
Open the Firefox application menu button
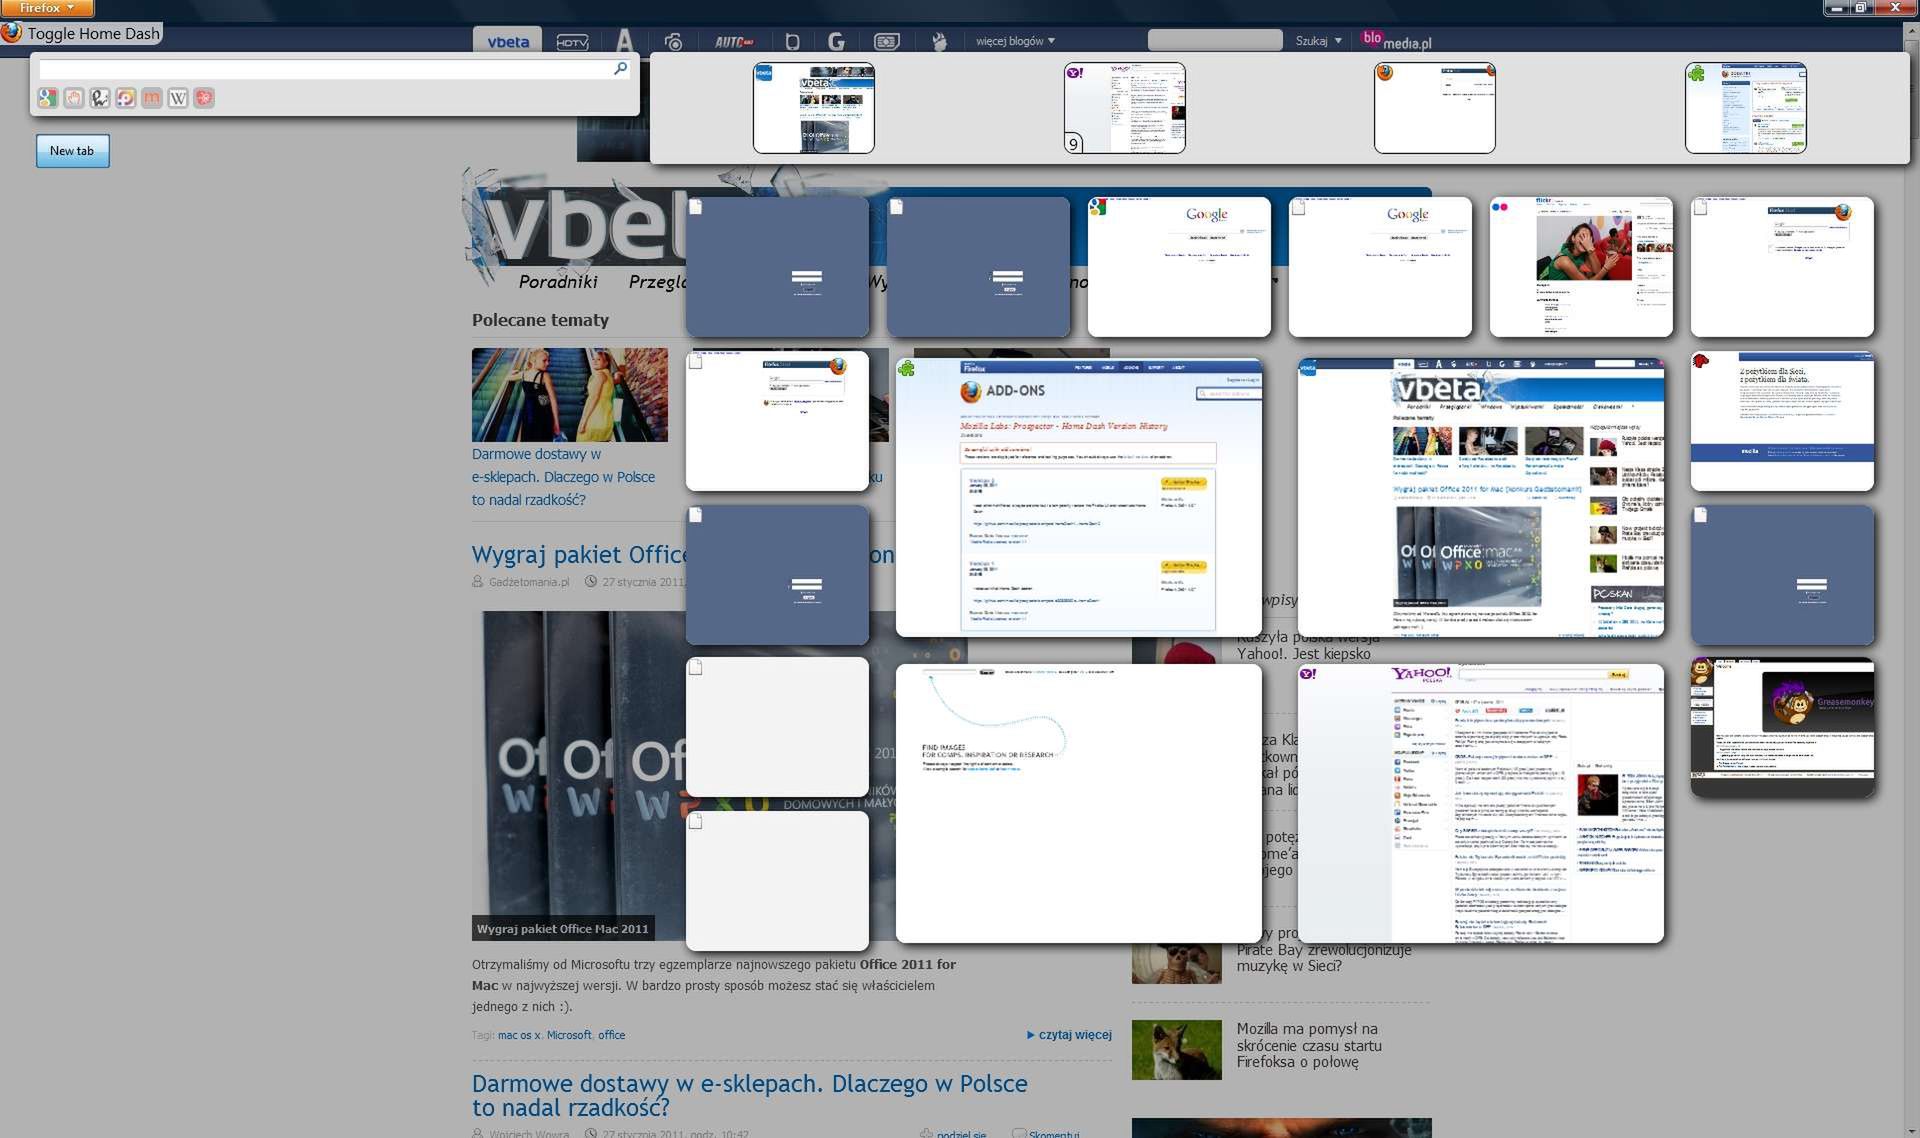pyautogui.click(x=47, y=8)
